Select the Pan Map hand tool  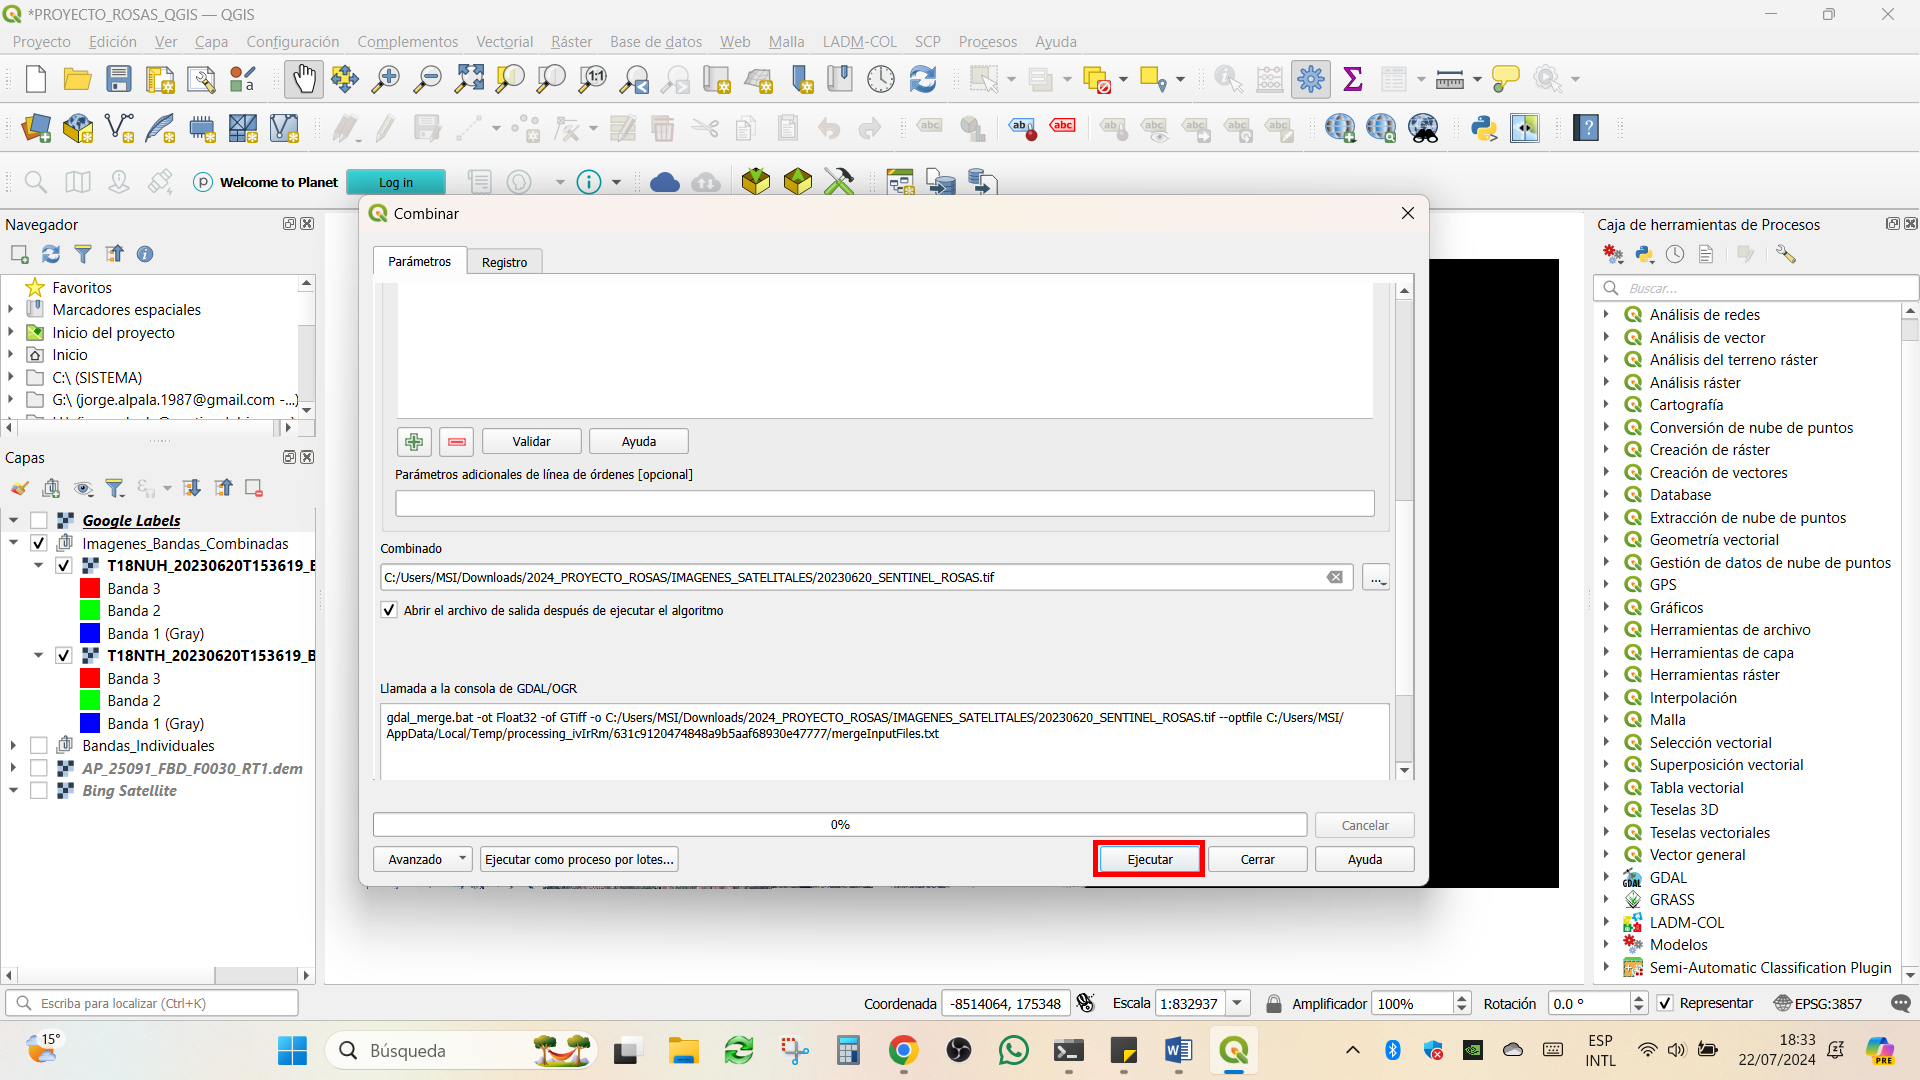303,79
